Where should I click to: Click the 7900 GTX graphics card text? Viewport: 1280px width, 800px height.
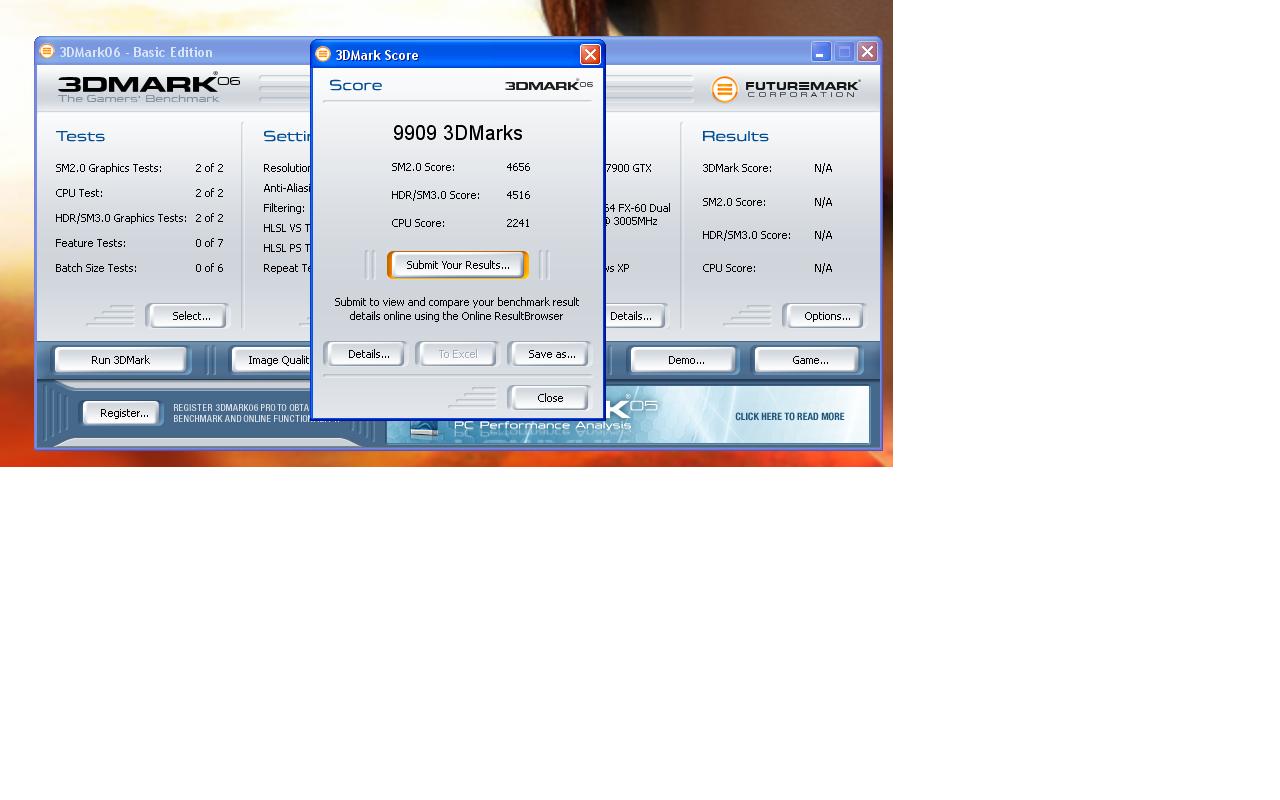[629, 169]
